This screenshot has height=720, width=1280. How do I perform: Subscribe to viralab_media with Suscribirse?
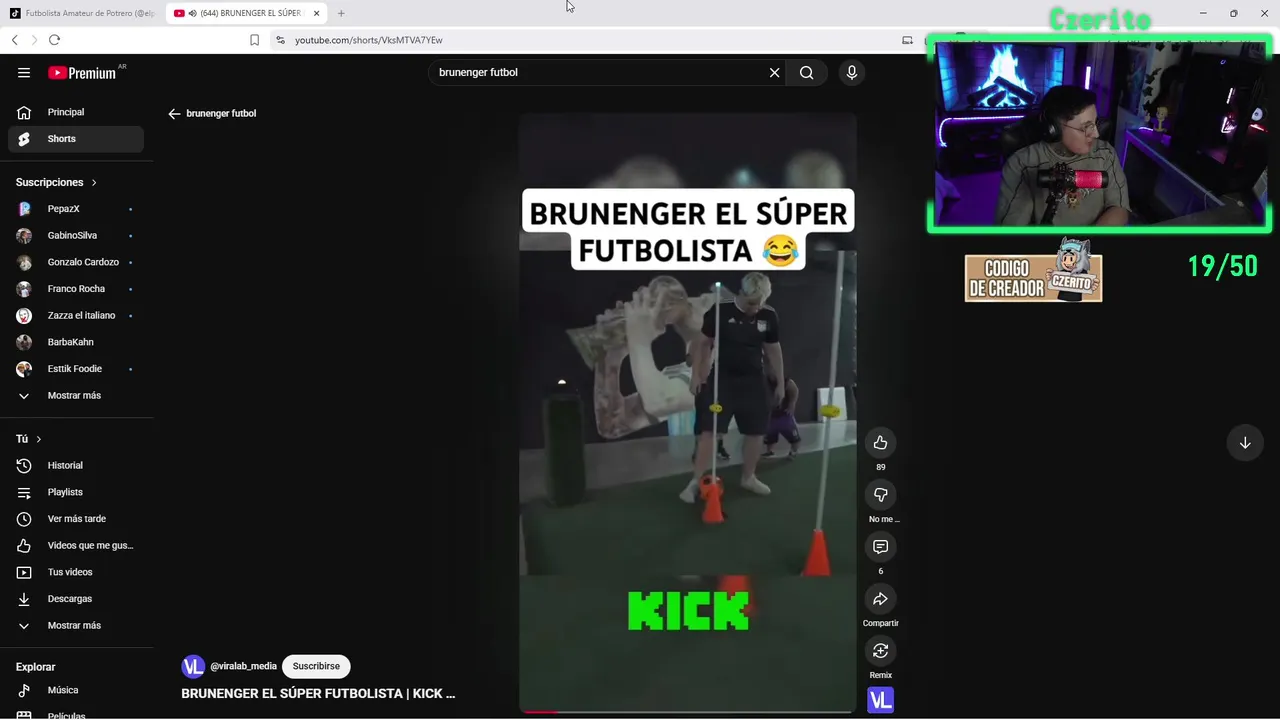click(x=316, y=666)
